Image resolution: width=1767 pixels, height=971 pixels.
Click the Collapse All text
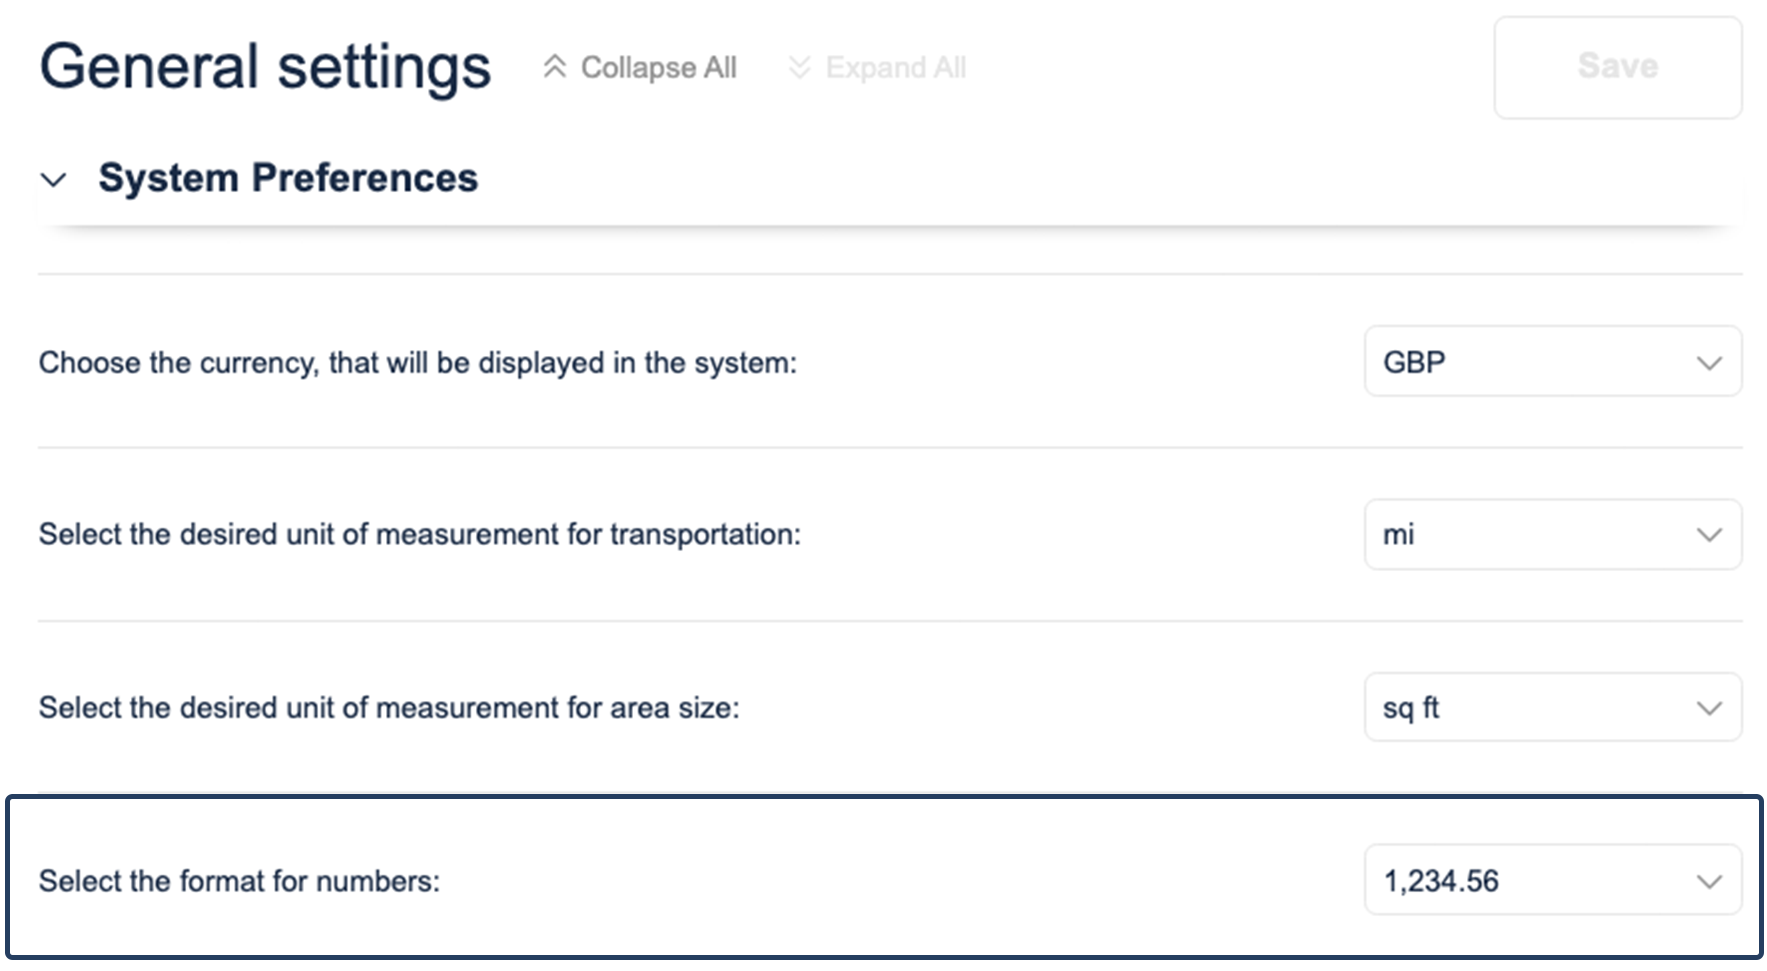point(658,67)
